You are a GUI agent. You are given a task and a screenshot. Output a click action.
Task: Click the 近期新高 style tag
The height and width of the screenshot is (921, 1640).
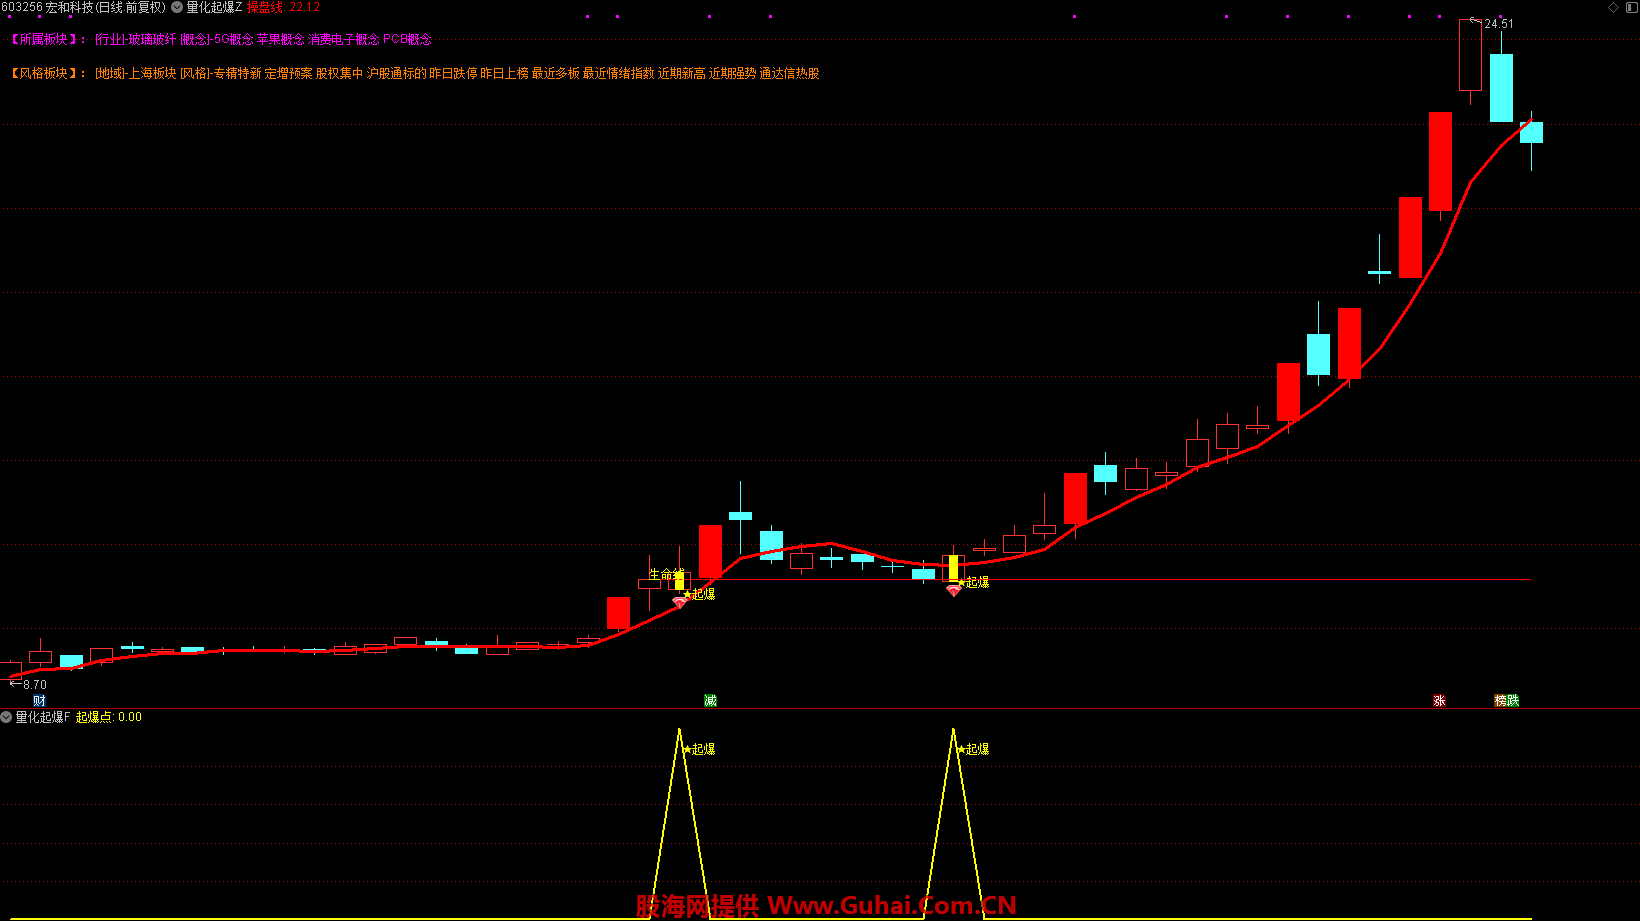pos(682,73)
